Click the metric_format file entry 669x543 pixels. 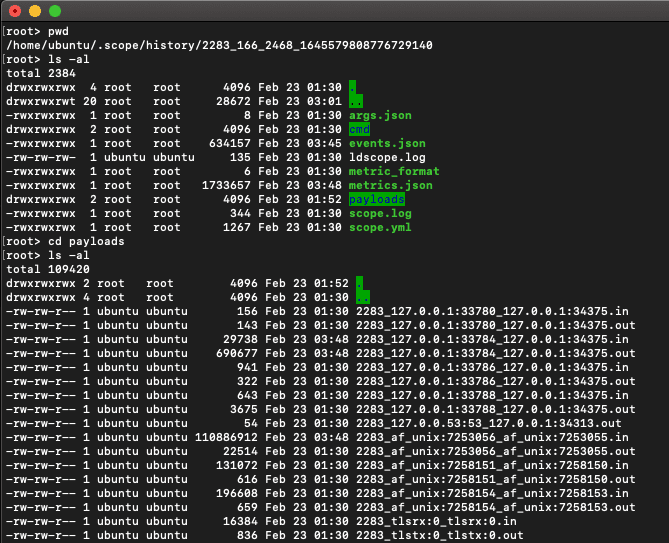click(x=393, y=172)
